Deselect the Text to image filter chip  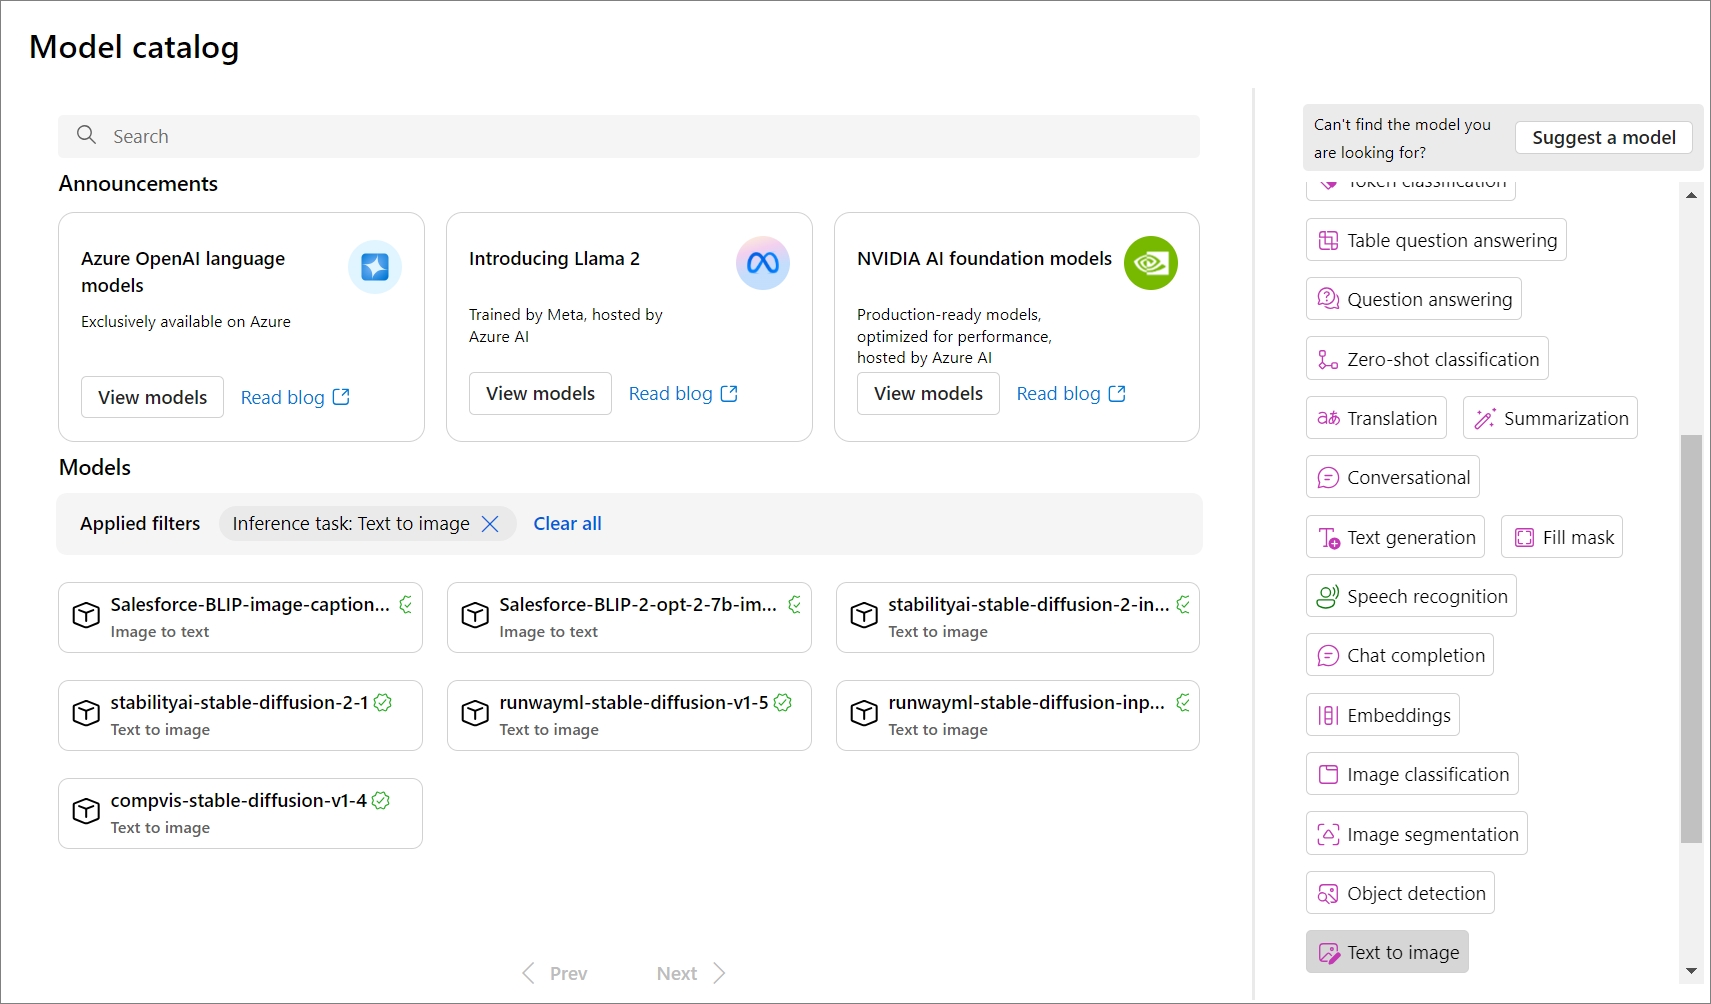tap(1387, 952)
